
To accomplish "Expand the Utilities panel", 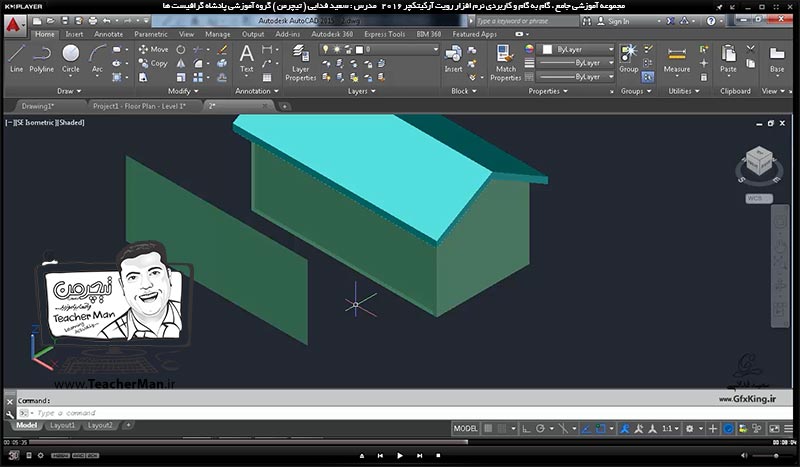I will 684,91.
